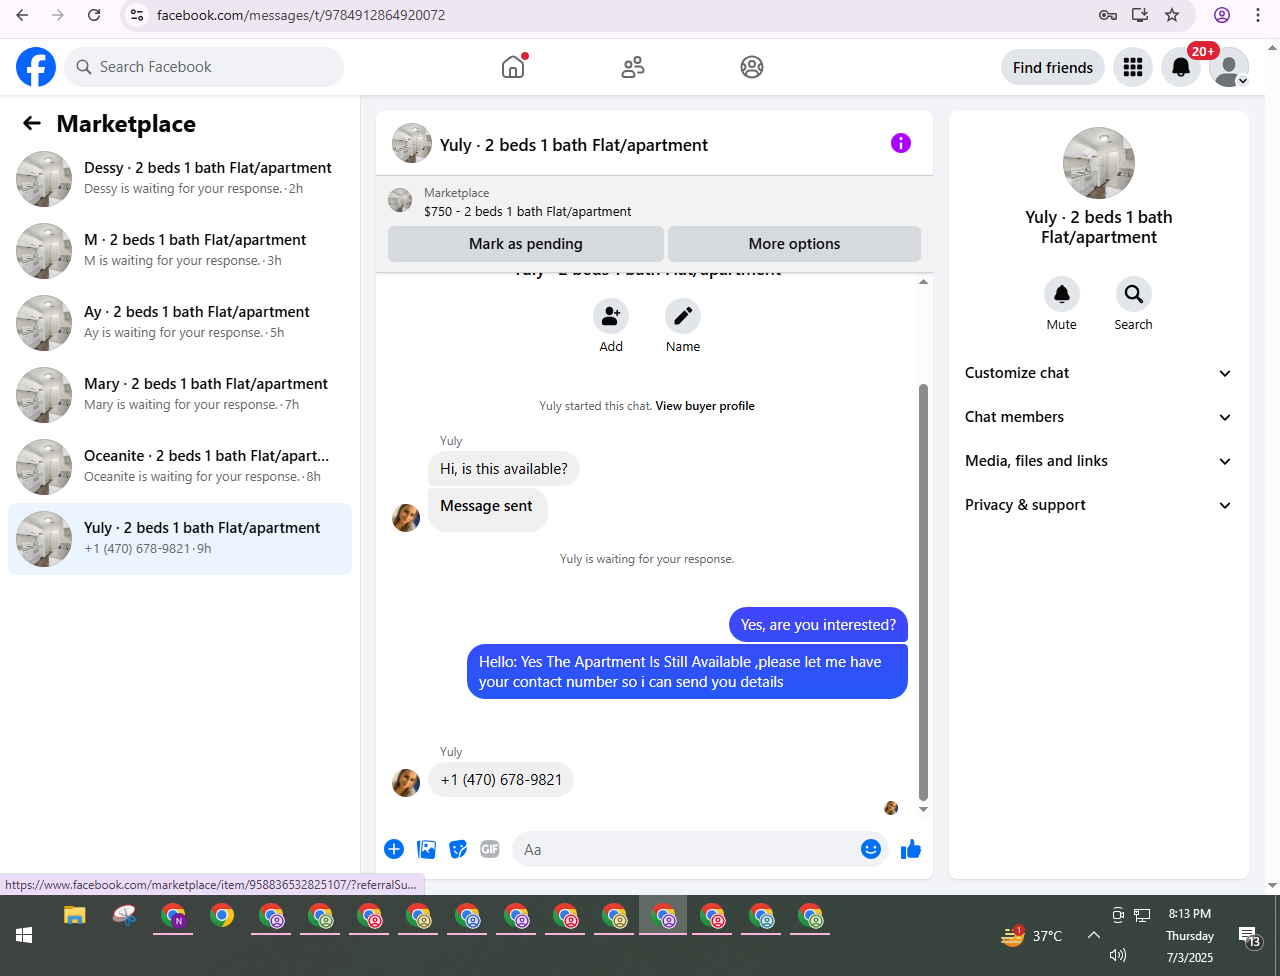Viewport: 1280px width, 976px height.
Task: Attach a file with the photo icon
Action: click(427, 849)
